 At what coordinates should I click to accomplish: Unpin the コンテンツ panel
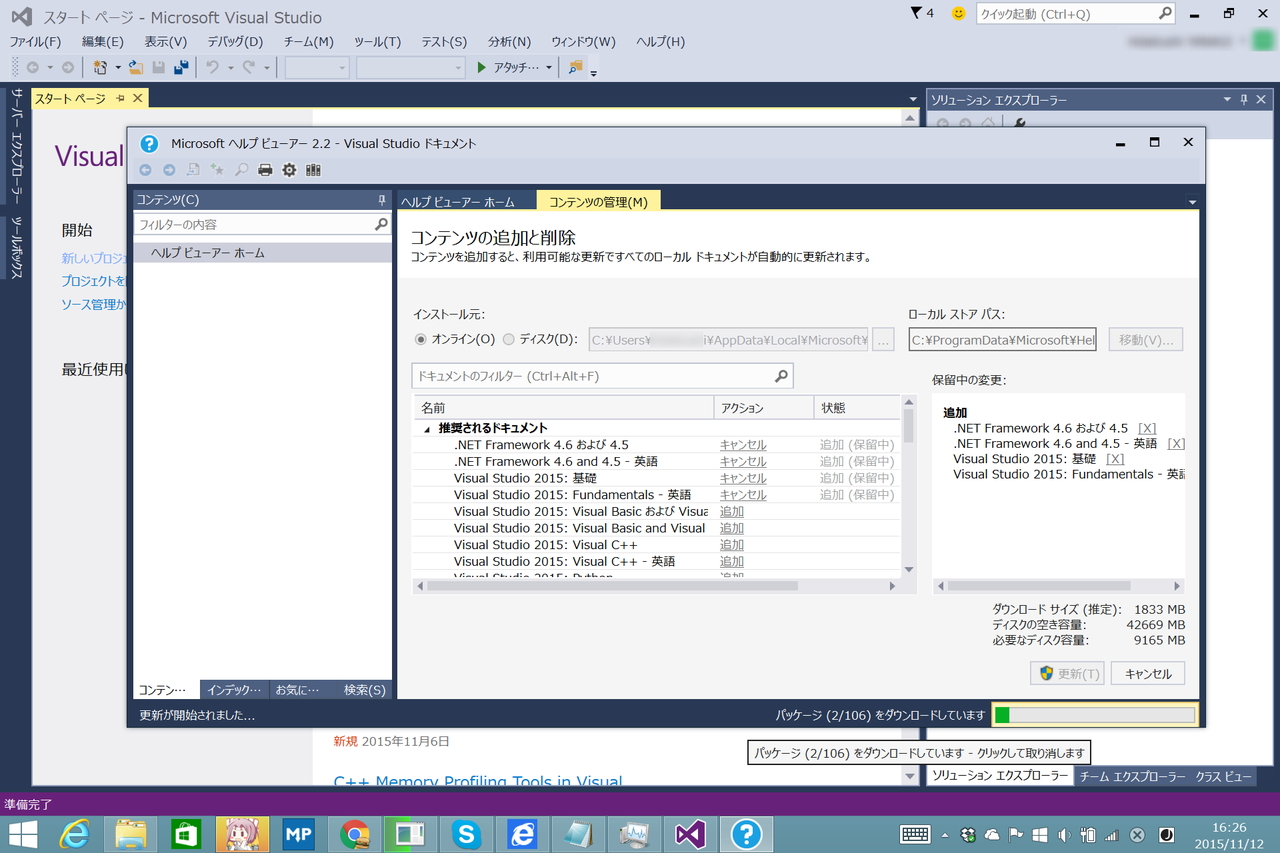click(x=381, y=200)
